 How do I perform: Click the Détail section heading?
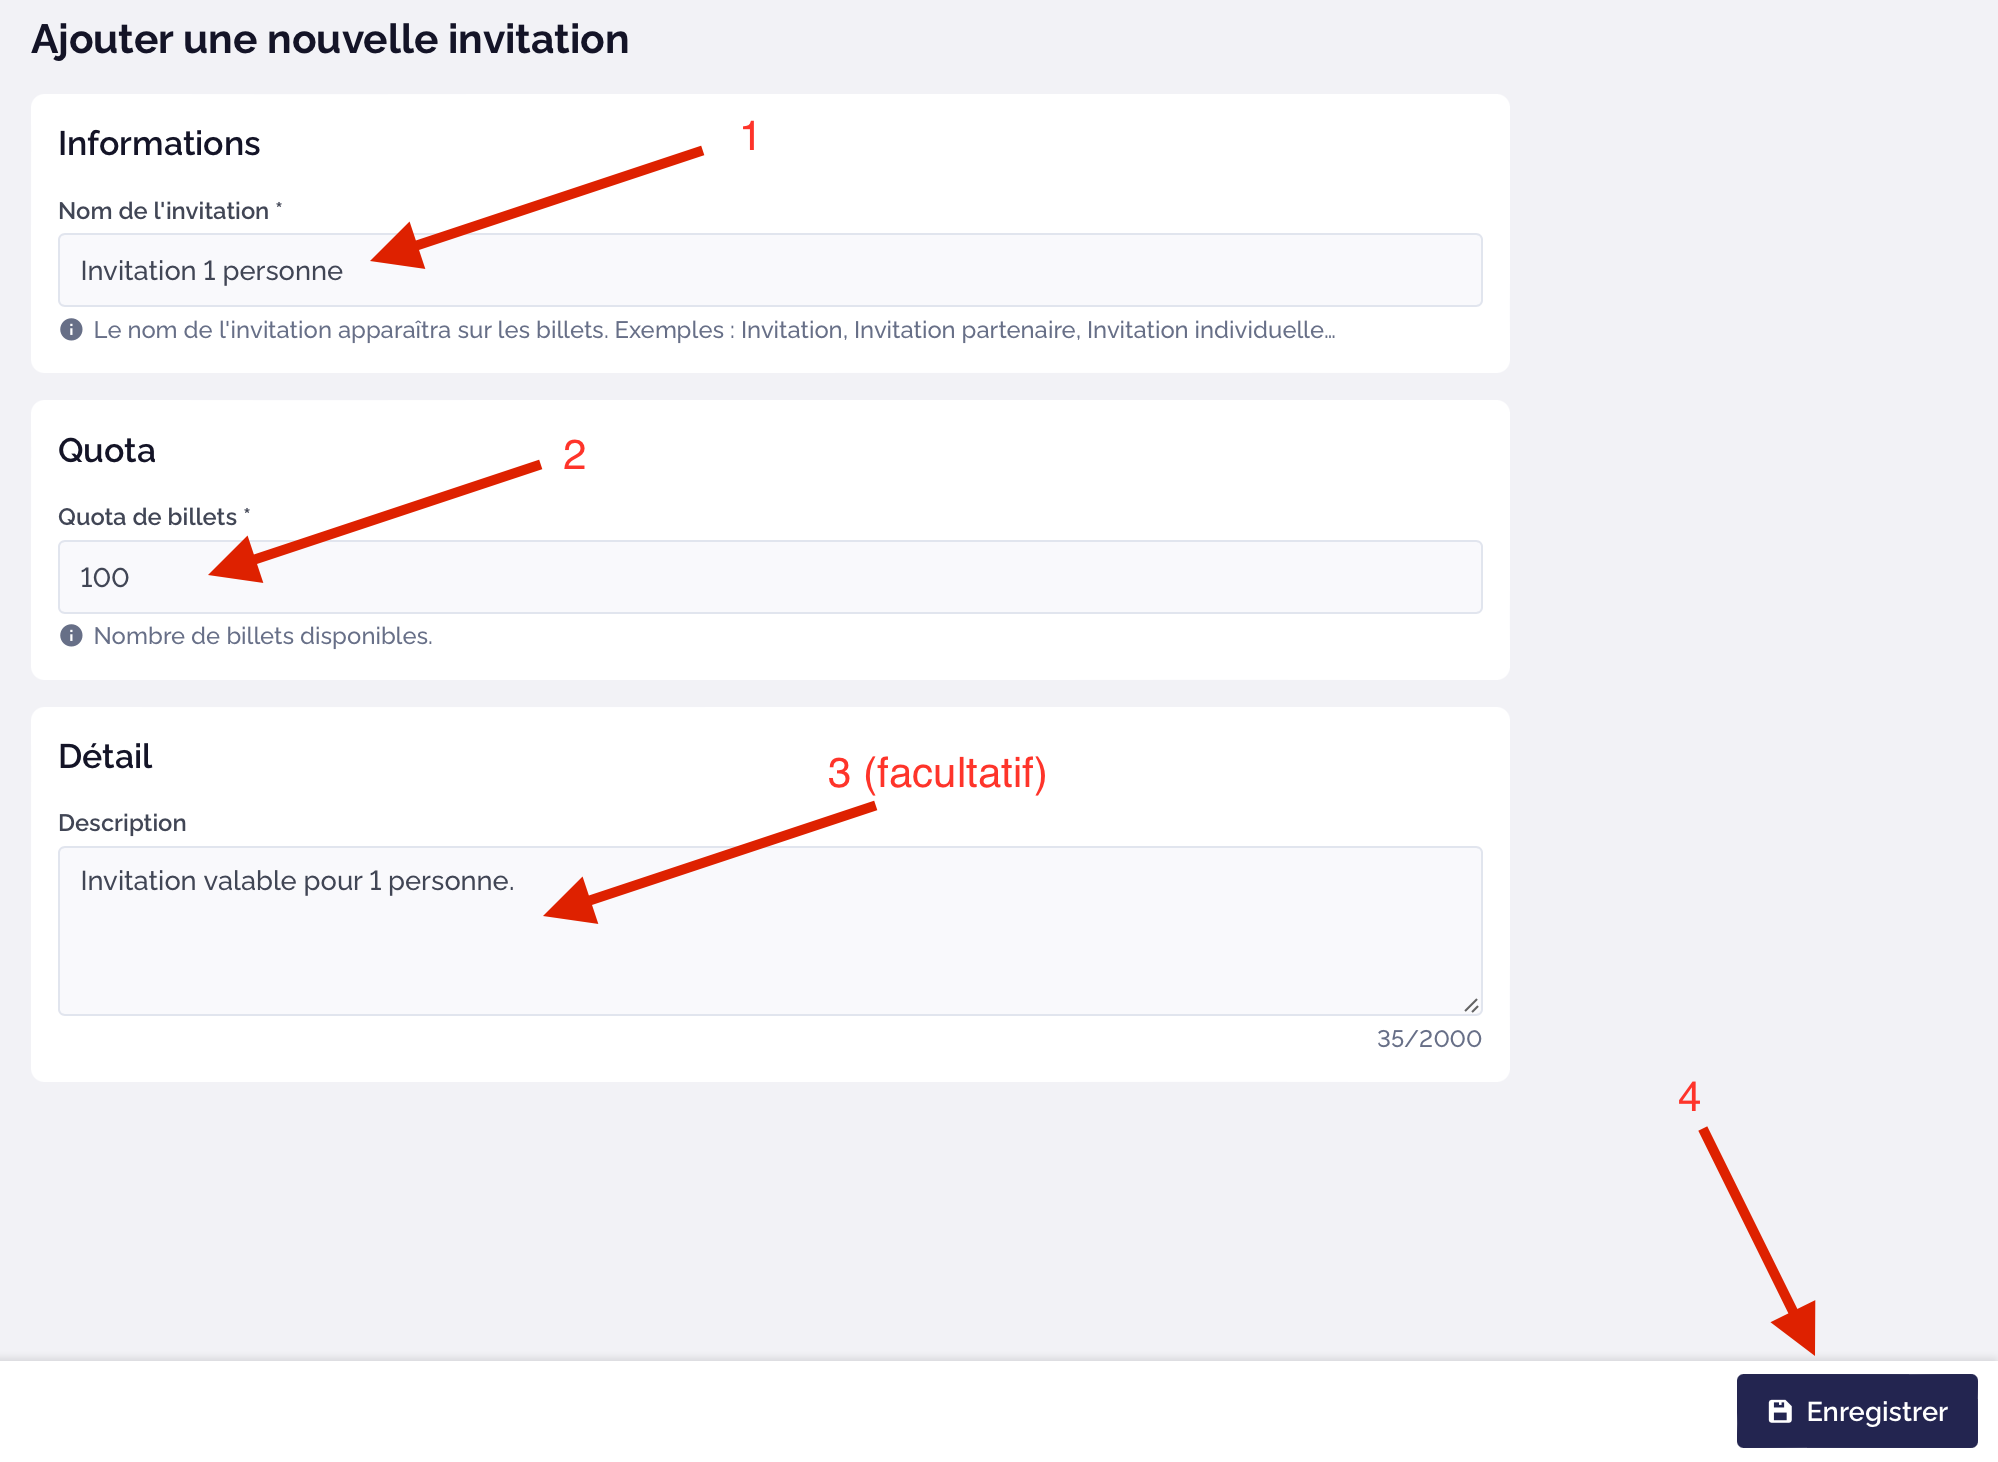point(105,756)
